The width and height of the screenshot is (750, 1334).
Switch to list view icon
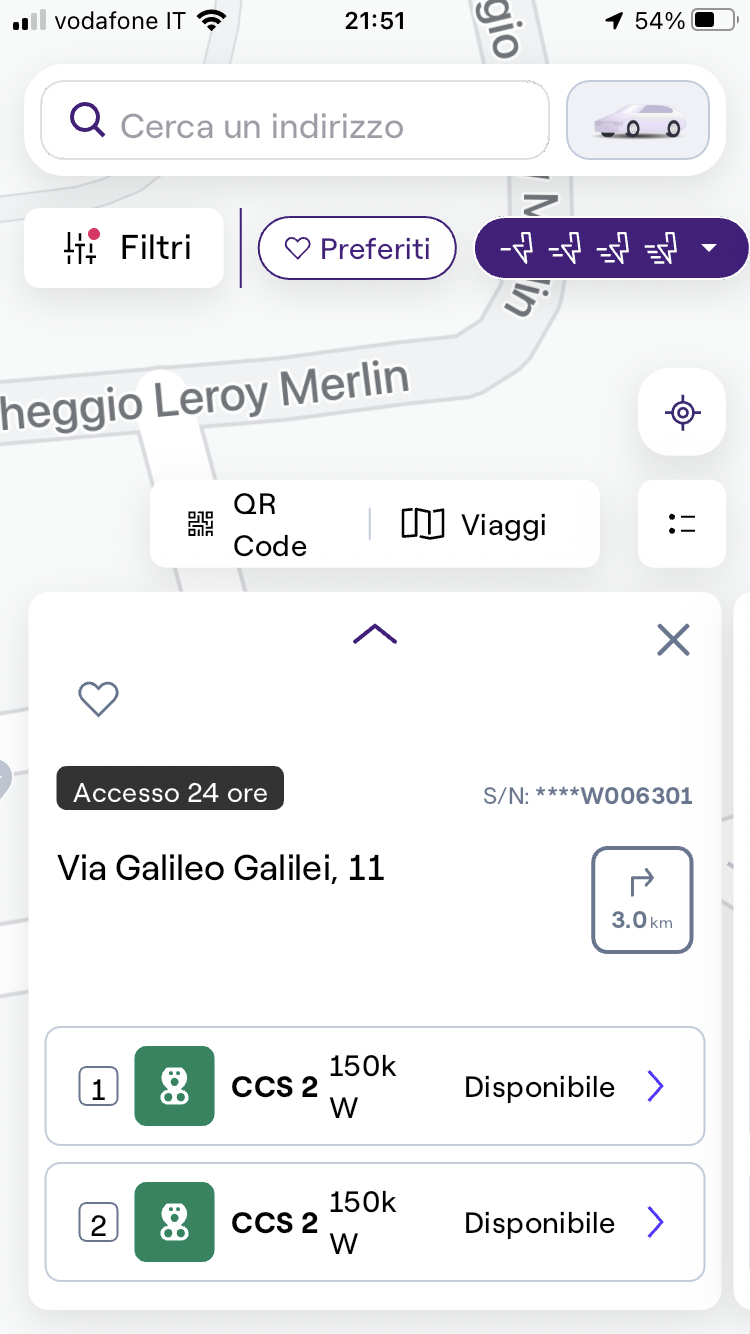682,524
